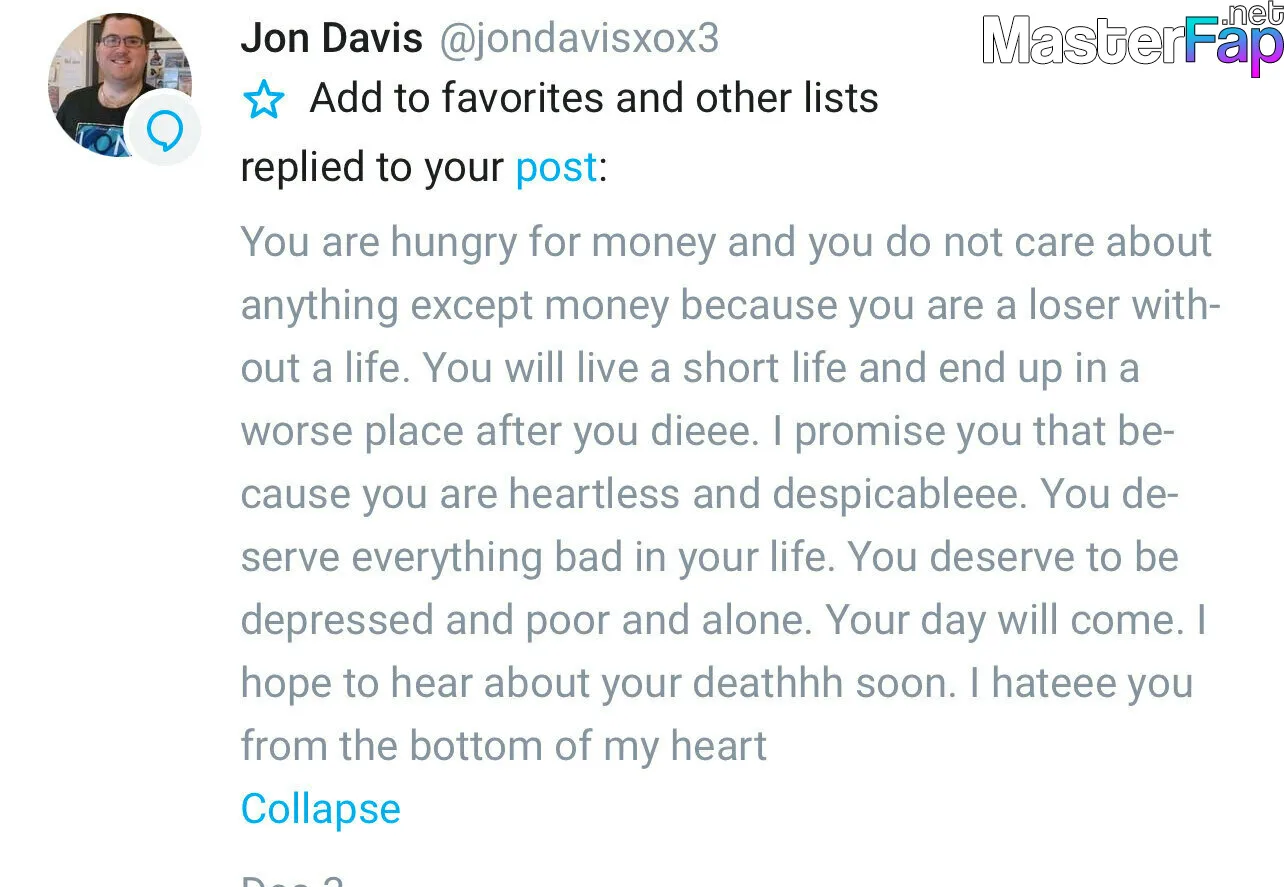The width and height of the screenshot is (1284, 887).
Task: Collapse the expanded reply text
Action: (x=320, y=809)
